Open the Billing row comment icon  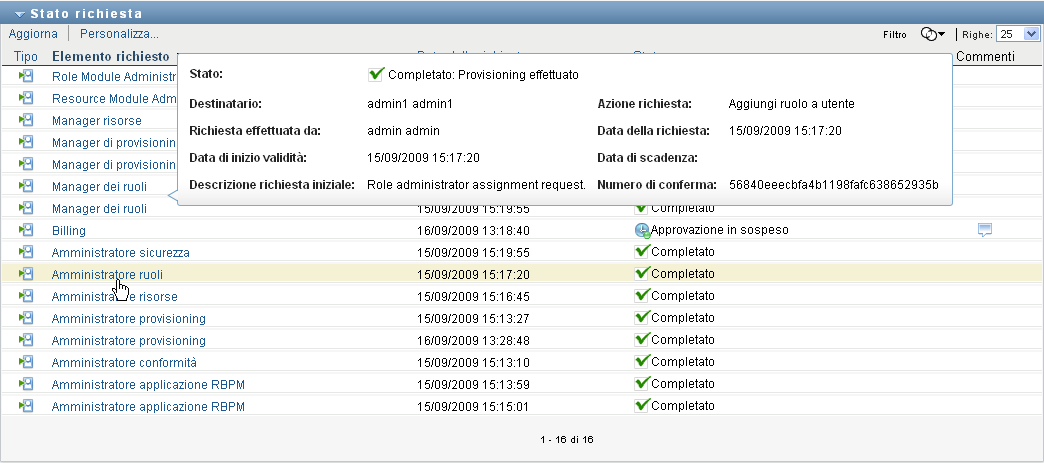click(x=985, y=230)
